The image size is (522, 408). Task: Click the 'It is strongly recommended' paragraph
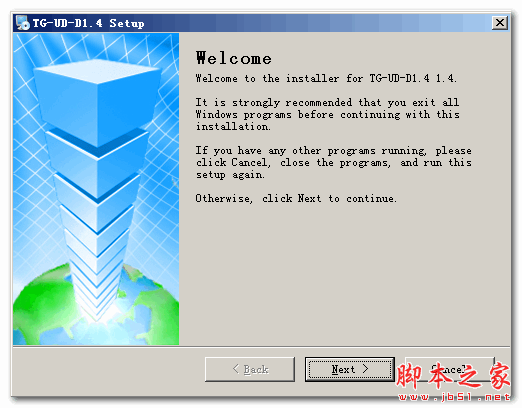coord(327,114)
